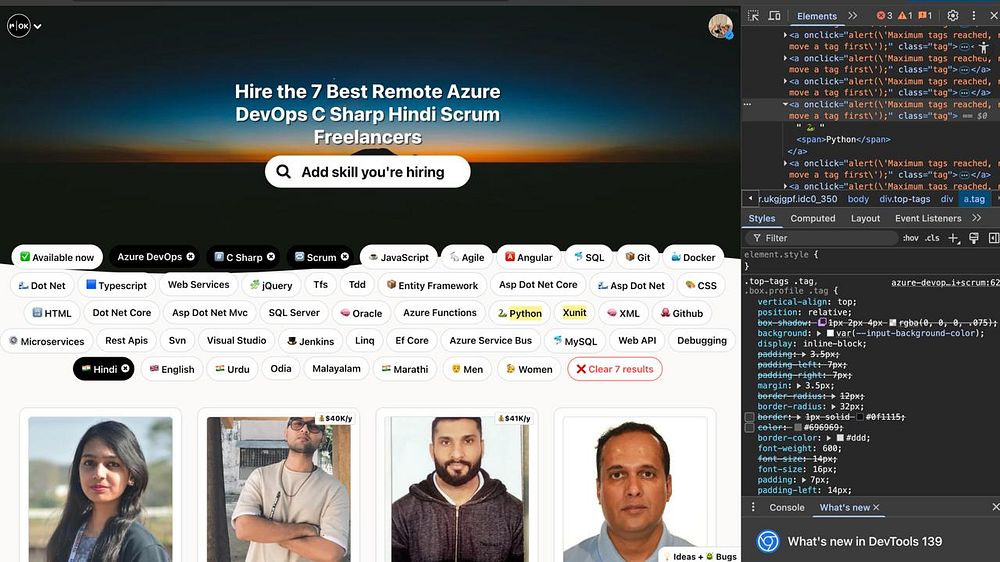Viewport: 1000px width, 562px height.
Task: Switch to the Computed tab
Action: point(812,218)
